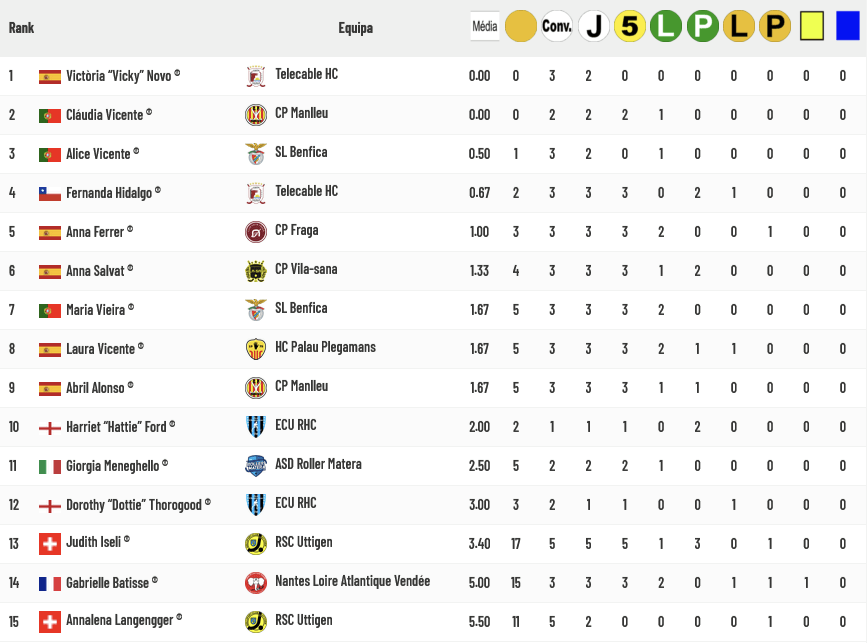Open player Judith Iseli's profile
Screen dimensions: 867x643
coord(93,542)
